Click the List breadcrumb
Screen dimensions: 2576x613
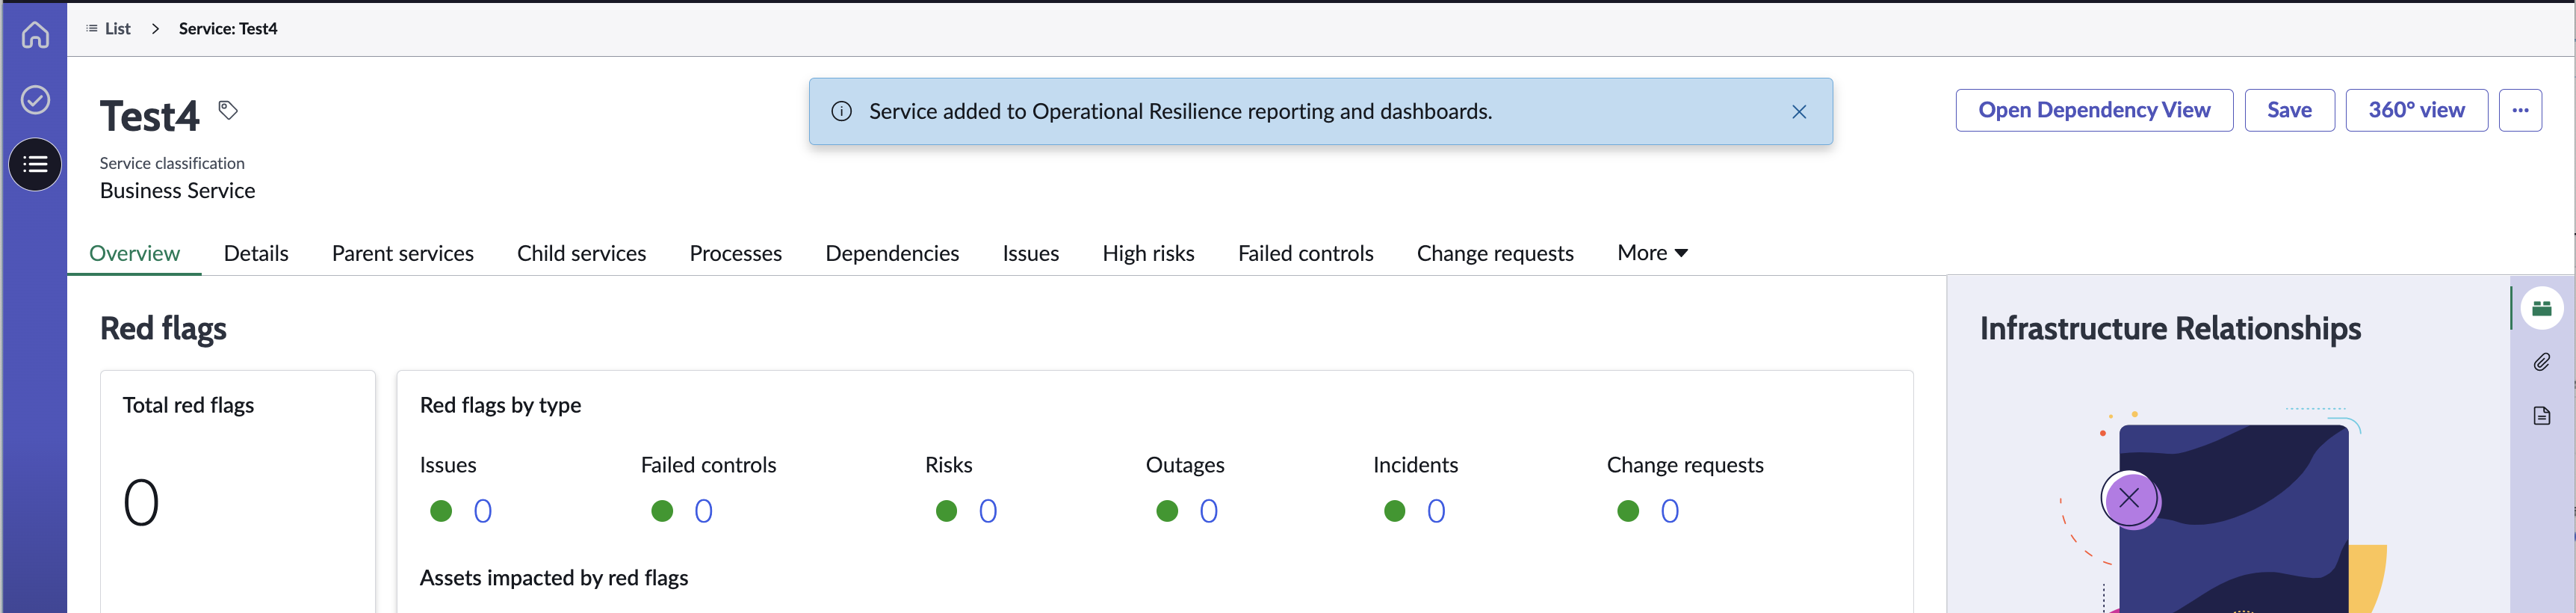click(108, 29)
